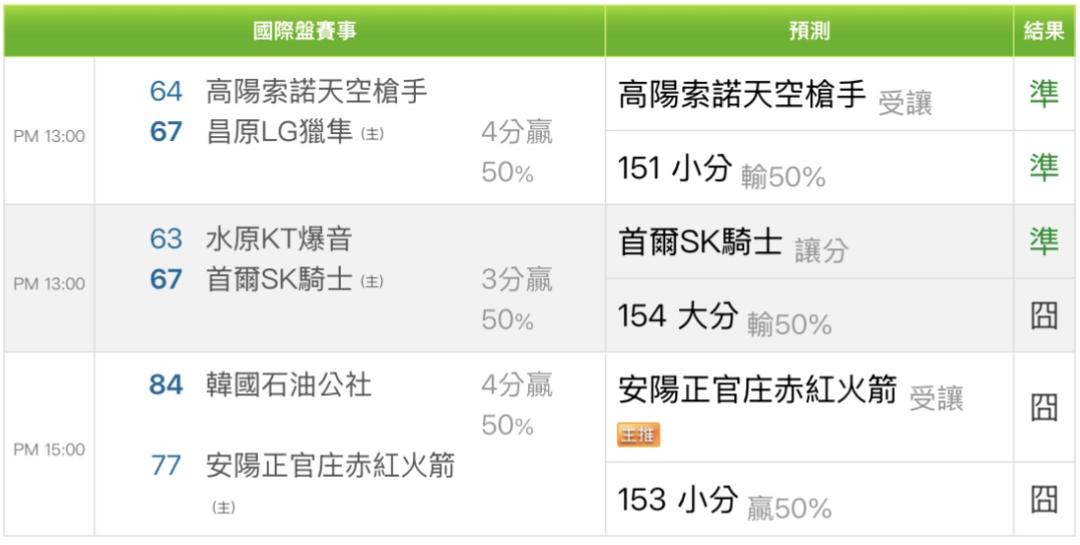1080x545 pixels.
Task: Click the 結果 column header
Action: pos(1044,31)
